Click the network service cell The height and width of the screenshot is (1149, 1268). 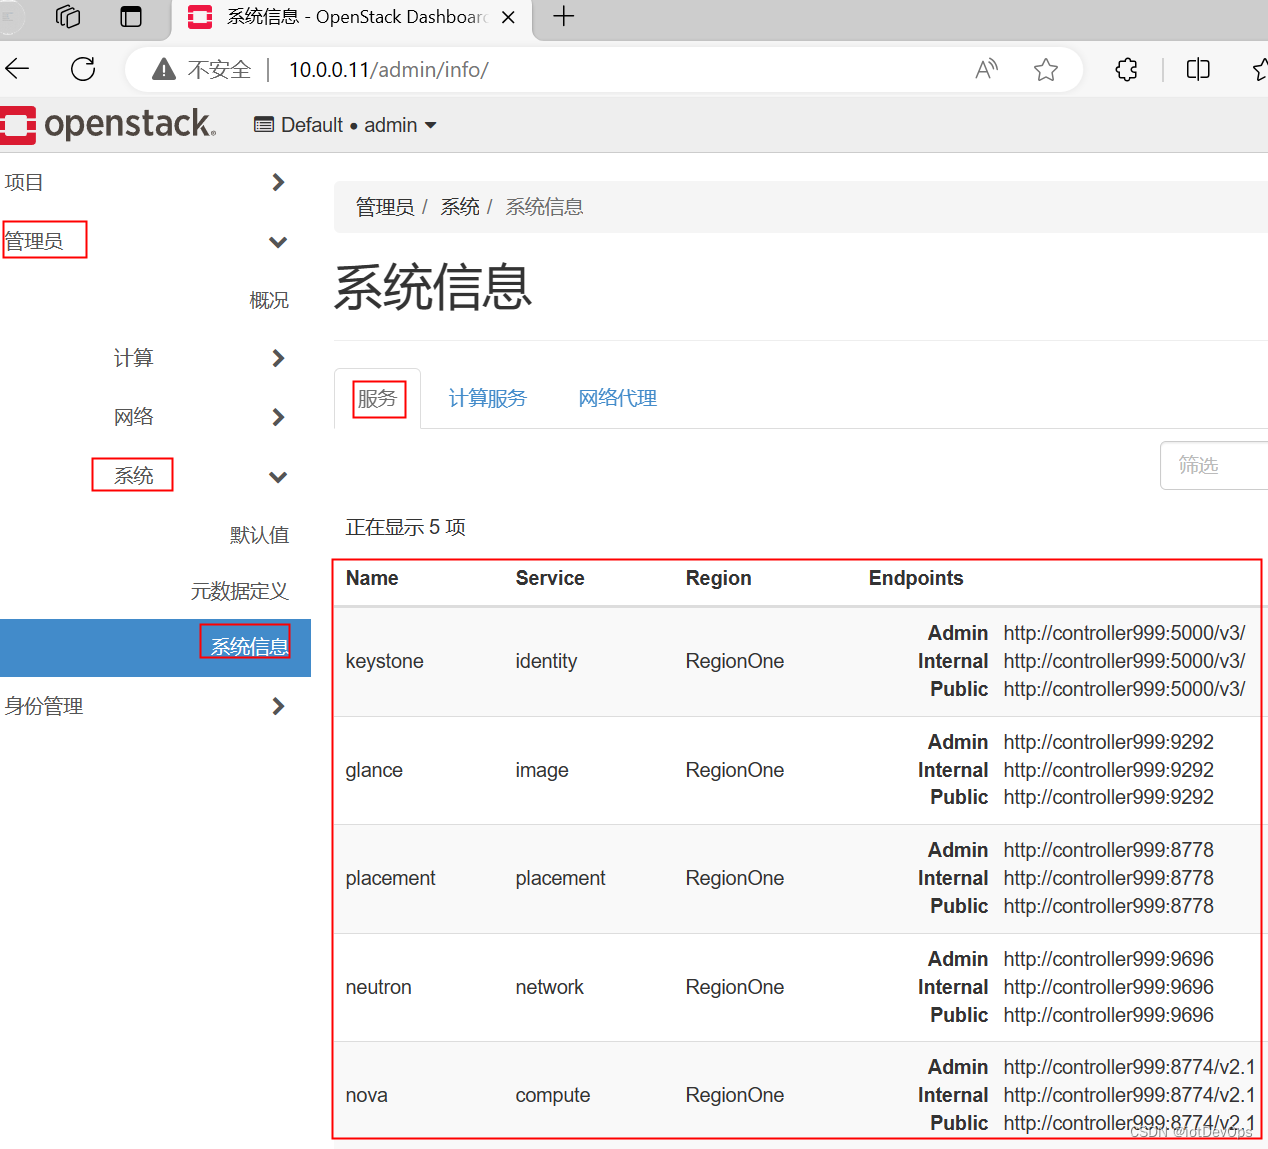549,987
